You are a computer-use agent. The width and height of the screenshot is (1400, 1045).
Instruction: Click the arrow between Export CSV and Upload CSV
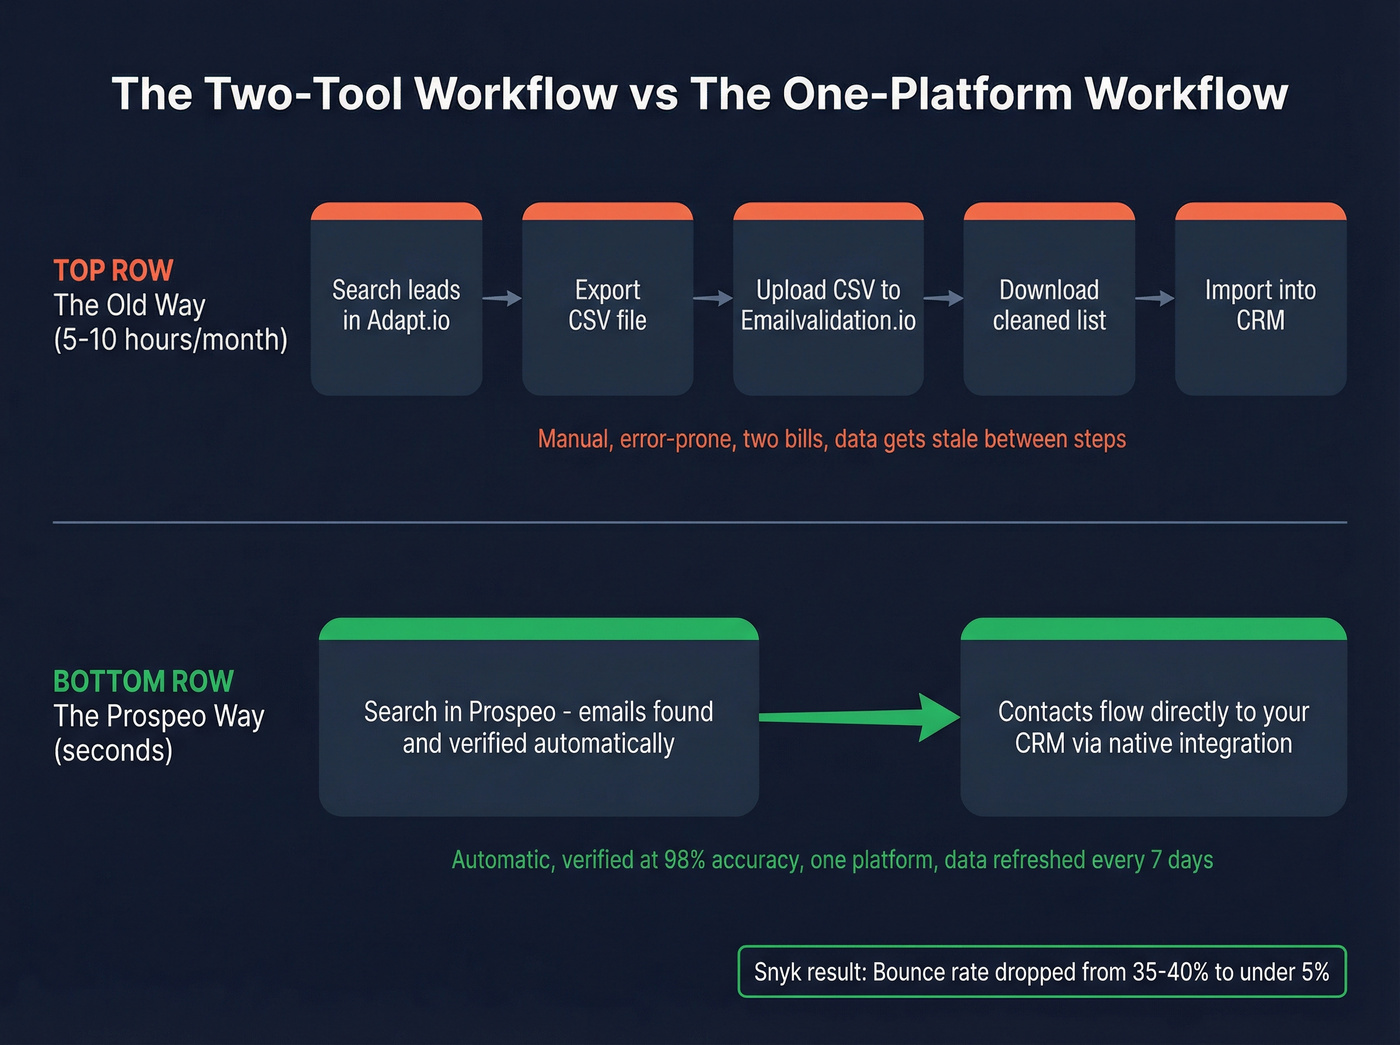(x=712, y=298)
